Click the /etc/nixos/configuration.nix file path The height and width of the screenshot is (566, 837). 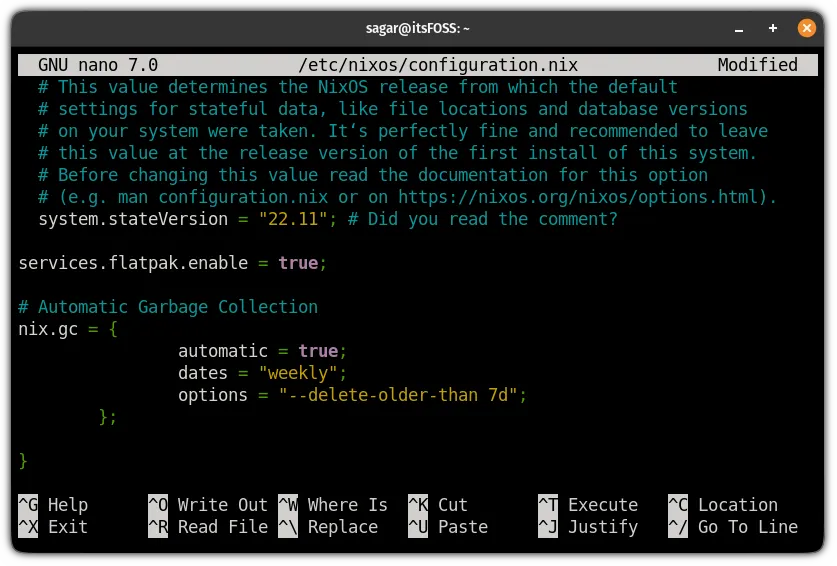pyautogui.click(x=438, y=65)
